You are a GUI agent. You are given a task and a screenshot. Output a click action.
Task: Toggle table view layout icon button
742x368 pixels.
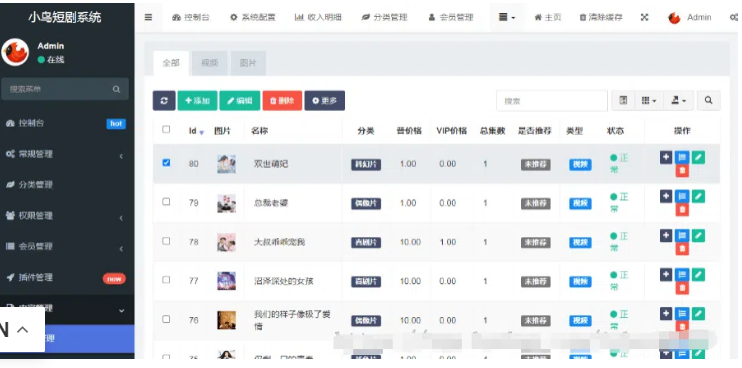pos(623,101)
